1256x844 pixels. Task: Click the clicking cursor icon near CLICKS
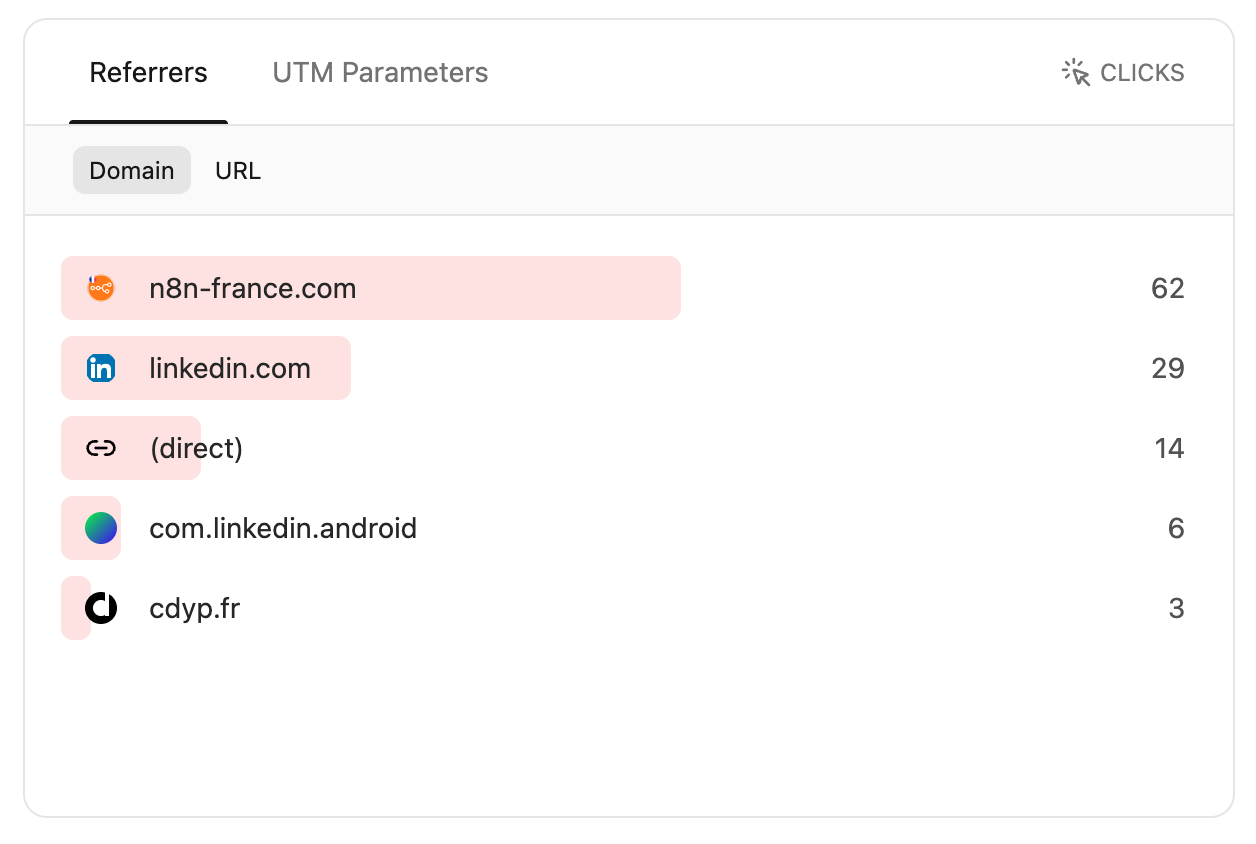click(1073, 71)
